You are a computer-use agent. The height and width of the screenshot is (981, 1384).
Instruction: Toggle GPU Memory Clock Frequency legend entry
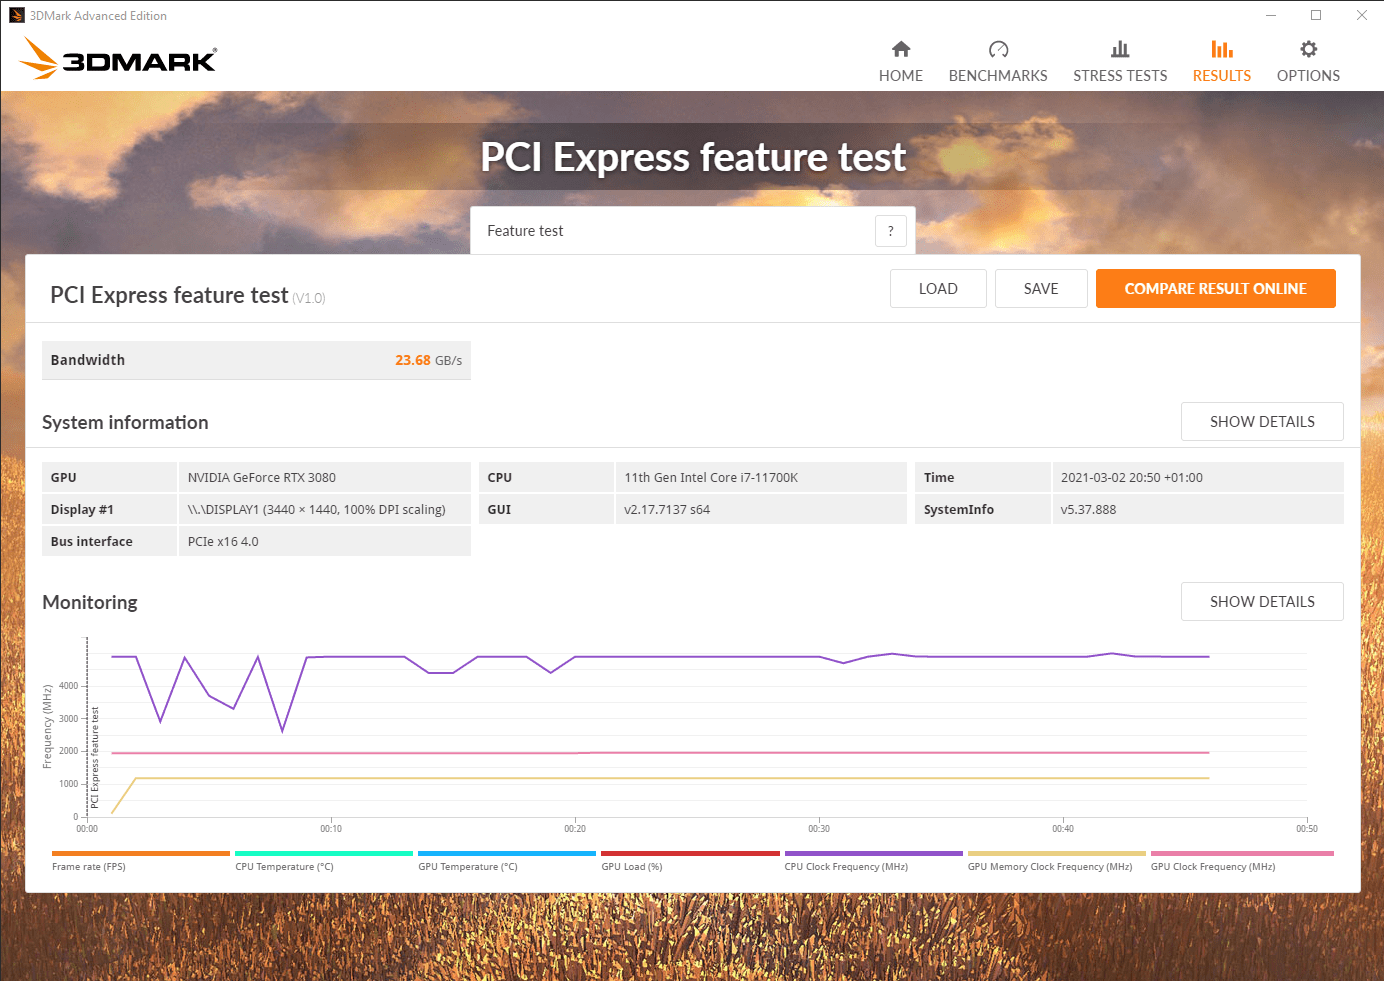(x=1050, y=867)
